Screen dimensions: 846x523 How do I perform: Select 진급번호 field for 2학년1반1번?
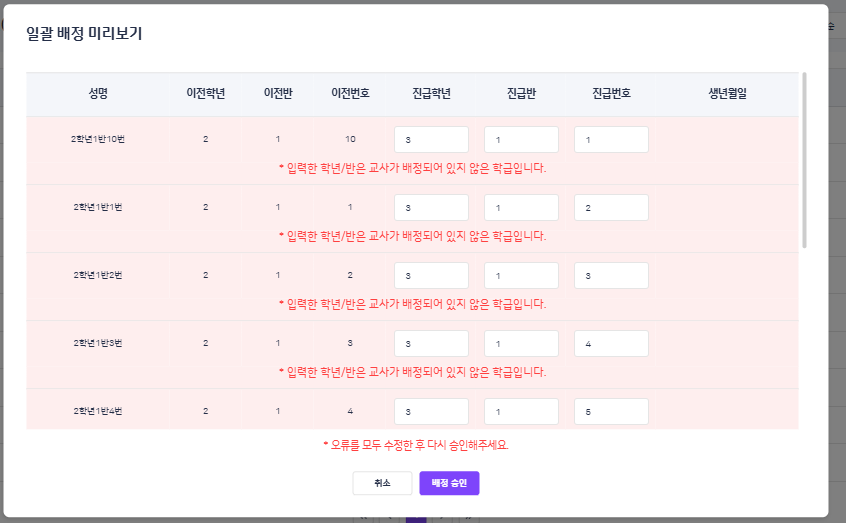(611, 208)
